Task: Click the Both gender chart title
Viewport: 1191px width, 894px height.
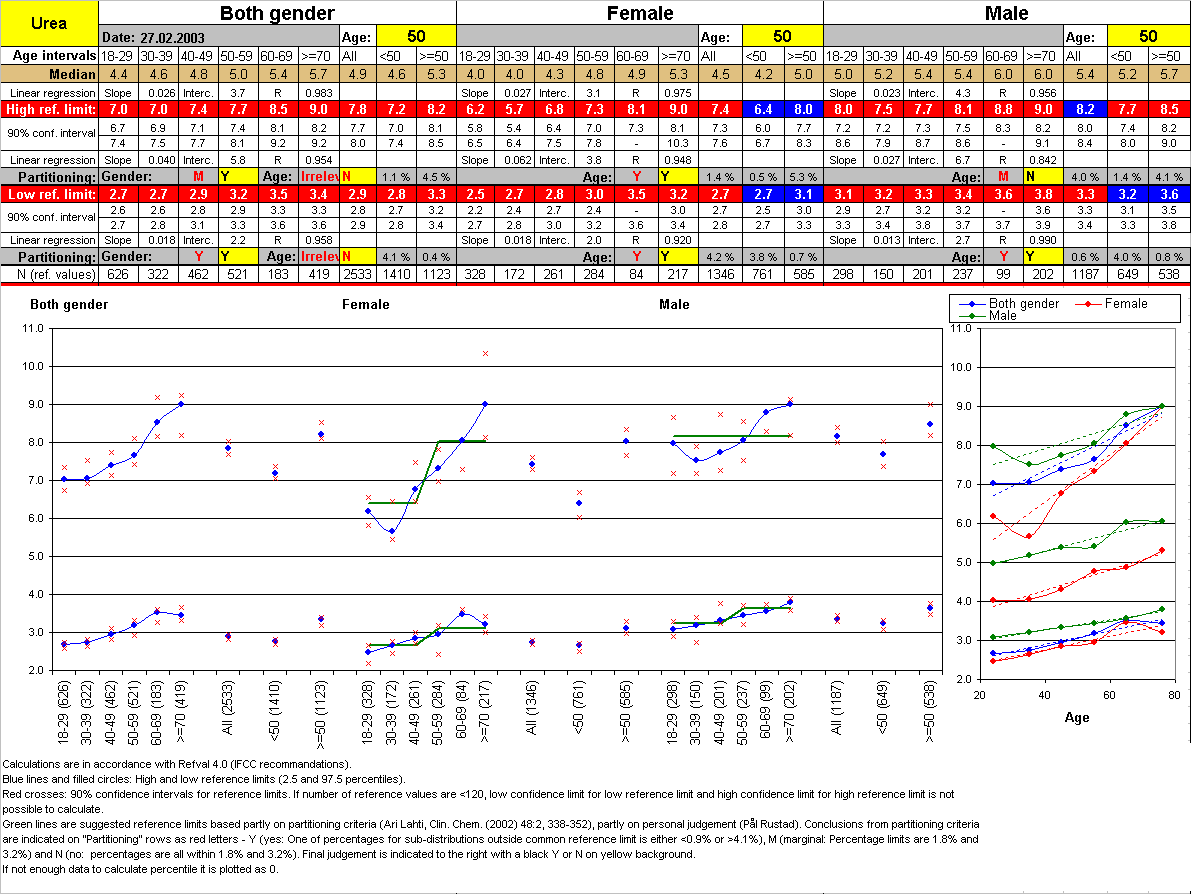Action: coord(69,305)
